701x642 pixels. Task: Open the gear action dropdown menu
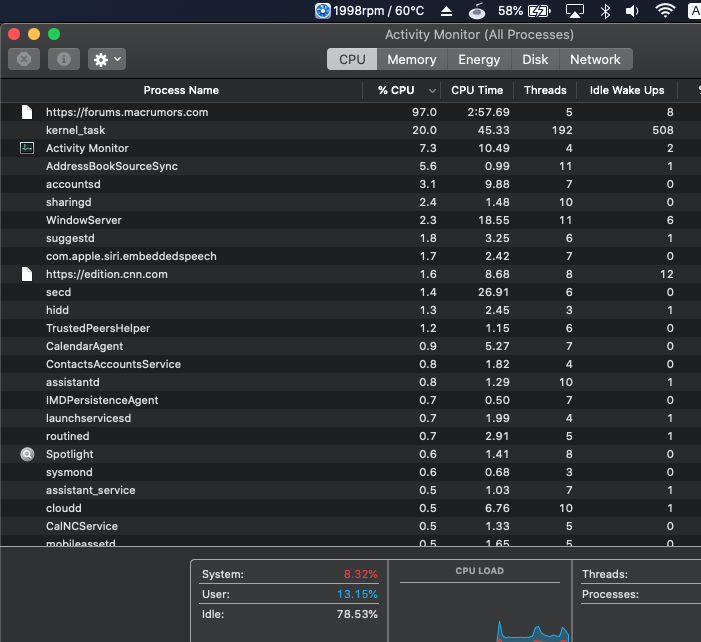(107, 59)
